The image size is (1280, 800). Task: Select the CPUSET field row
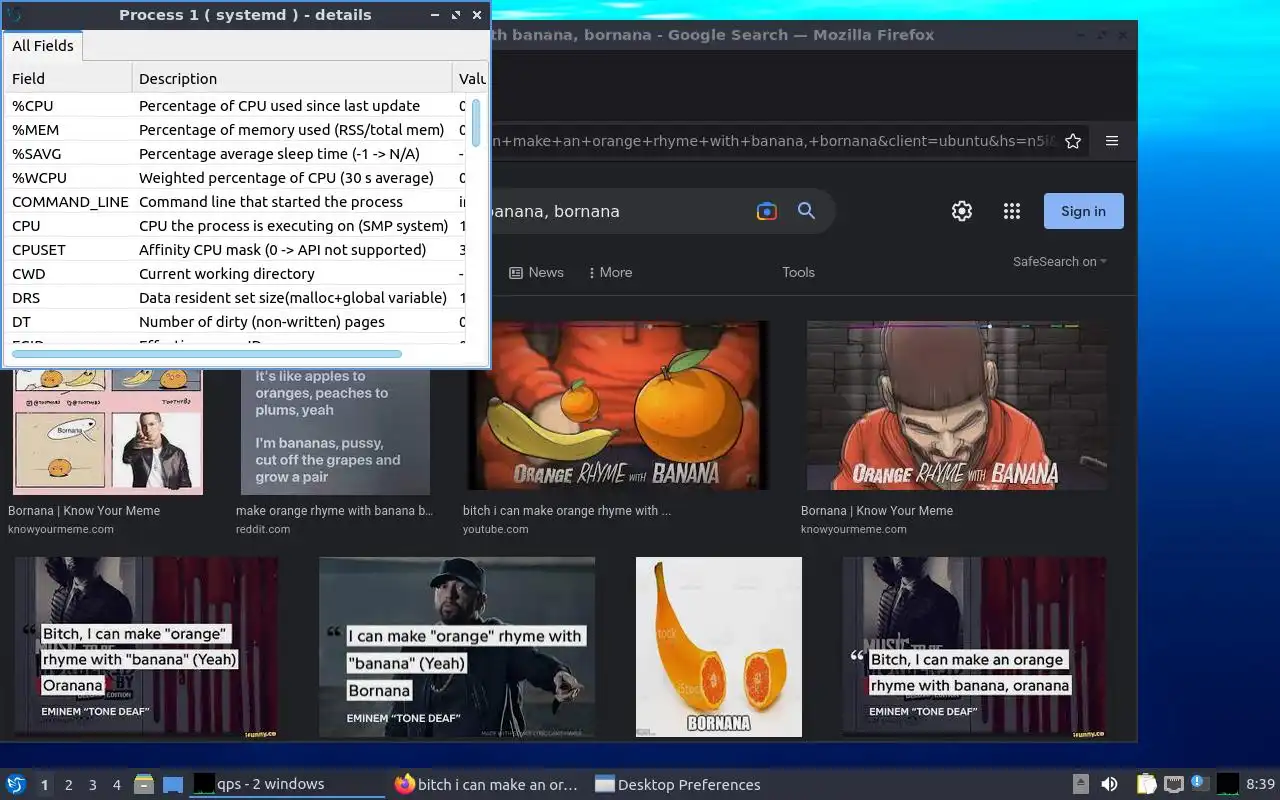[236, 250]
